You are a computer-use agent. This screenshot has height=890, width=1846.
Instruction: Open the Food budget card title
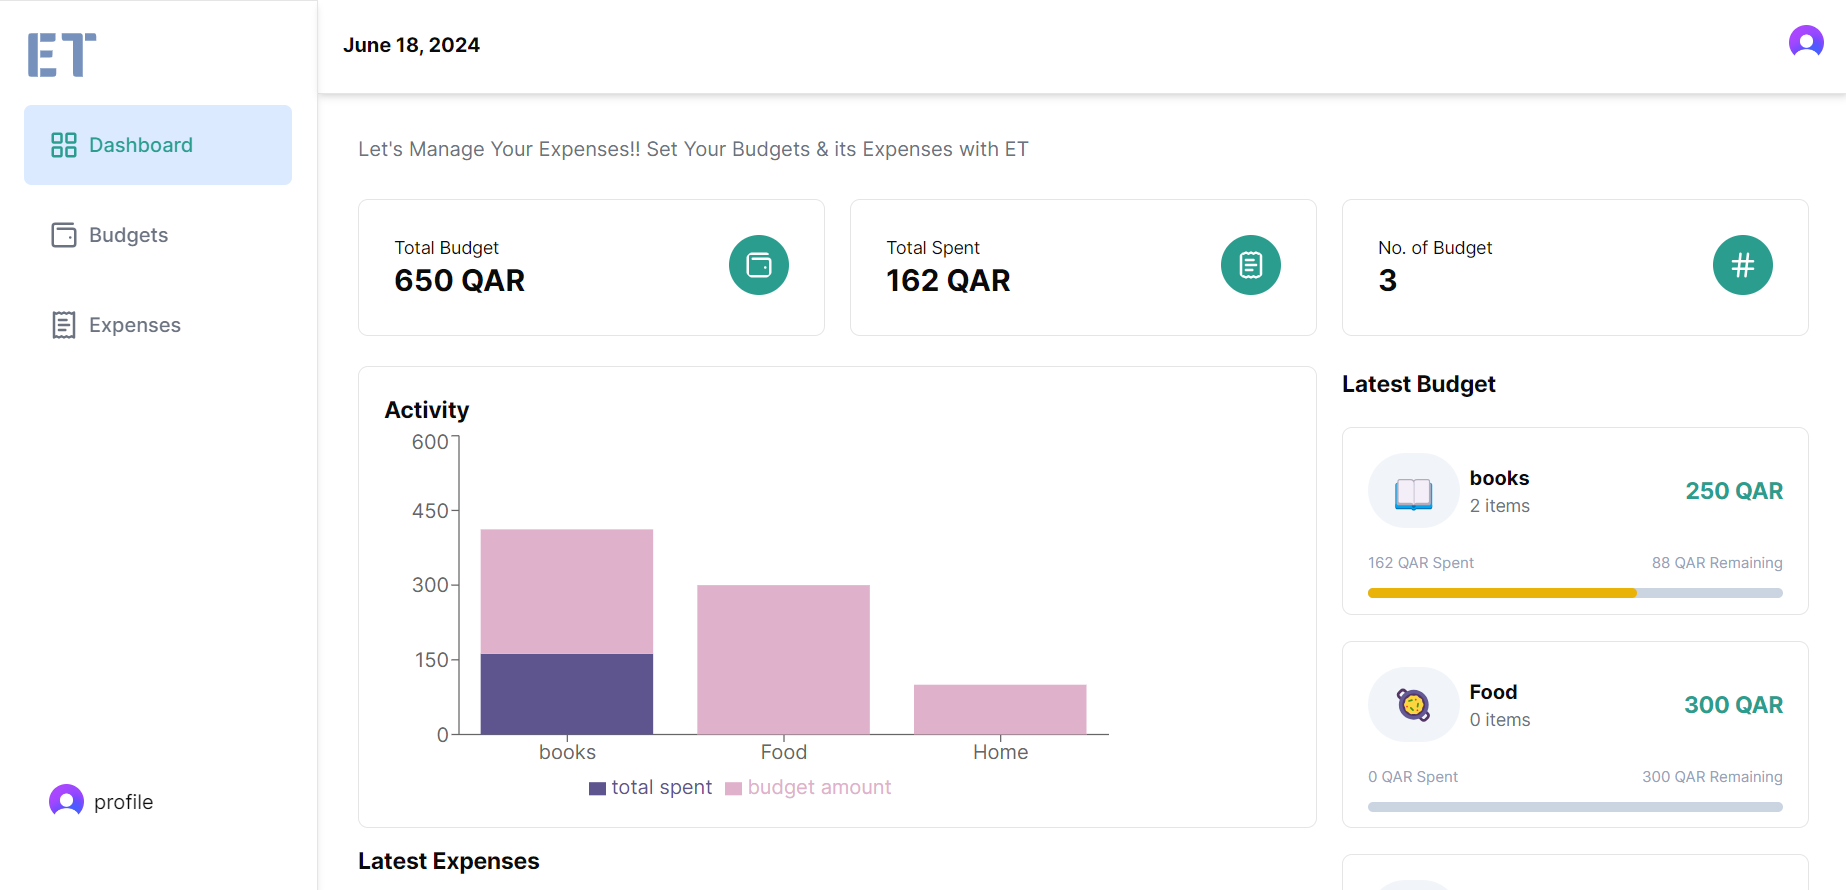coord(1493,692)
